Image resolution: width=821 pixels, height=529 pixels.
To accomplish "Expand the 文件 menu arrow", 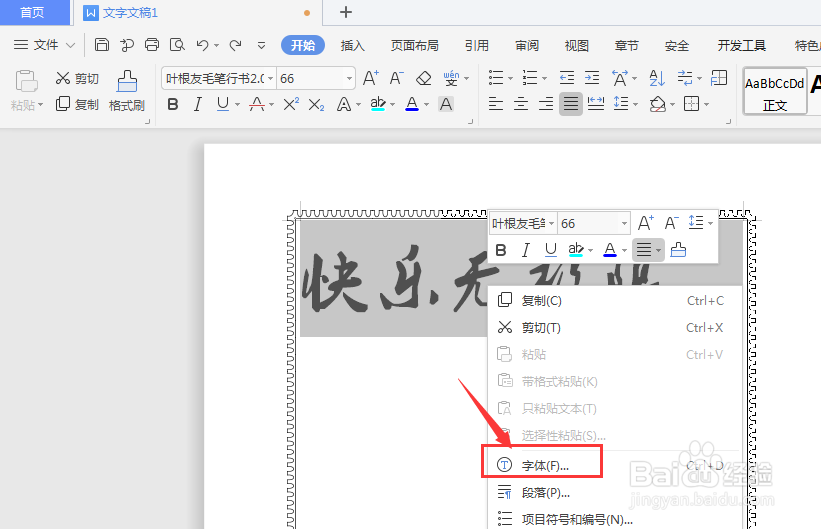I will 70,45.
